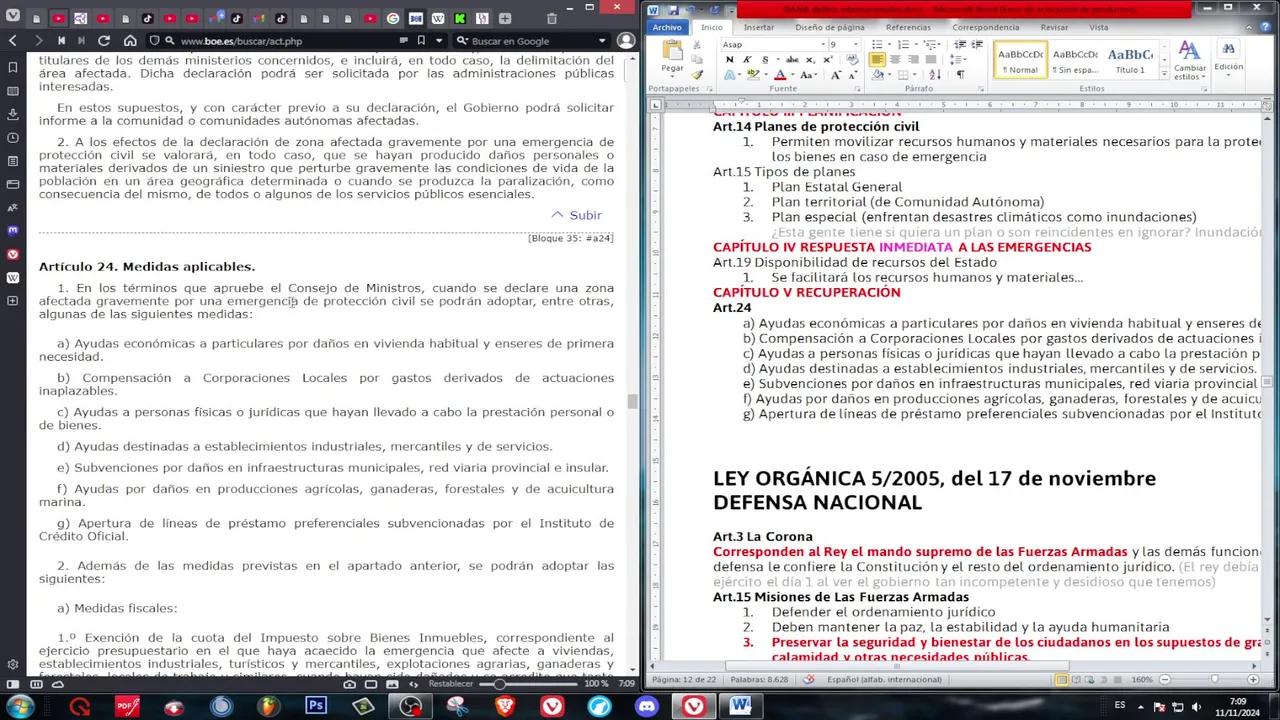Switch to Diseño de página tab

(x=829, y=27)
